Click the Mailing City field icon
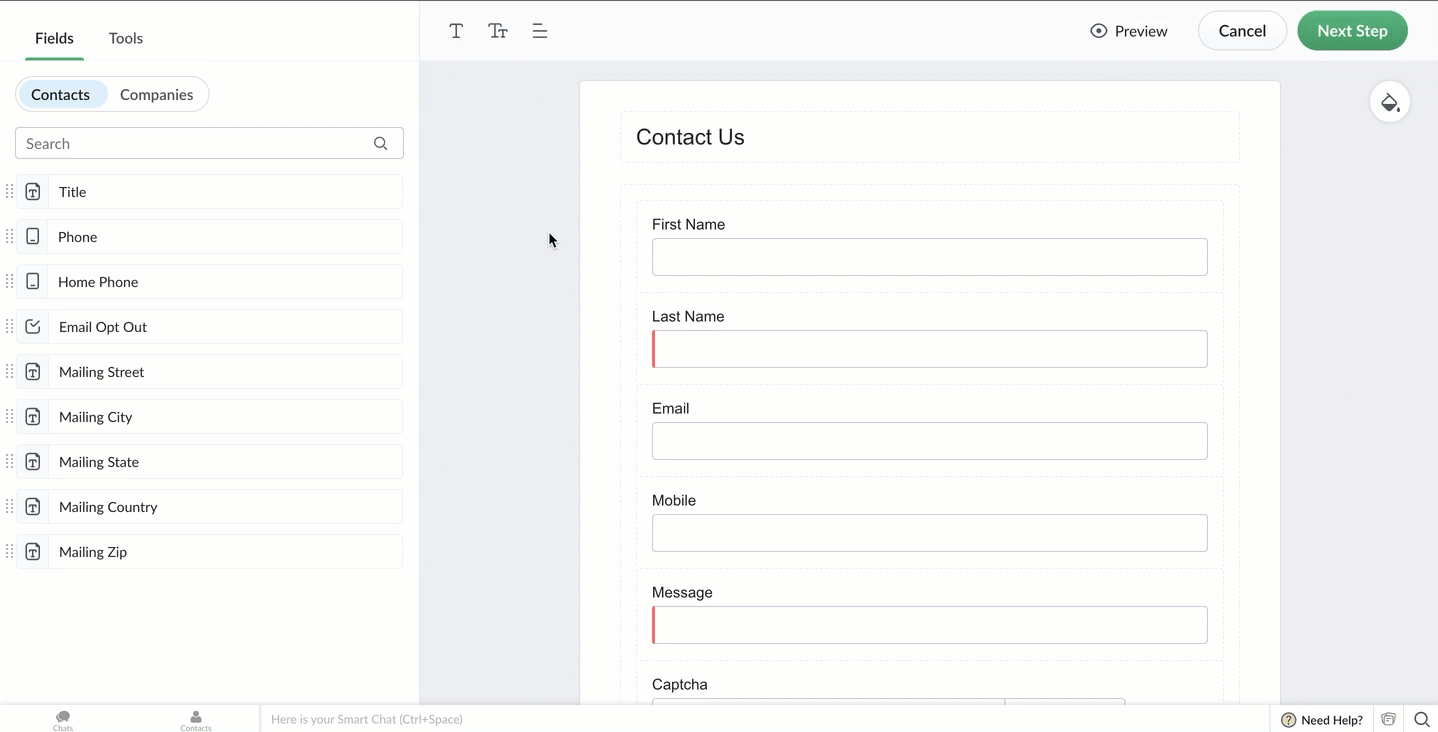This screenshot has width=1438, height=732. coord(33,417)
